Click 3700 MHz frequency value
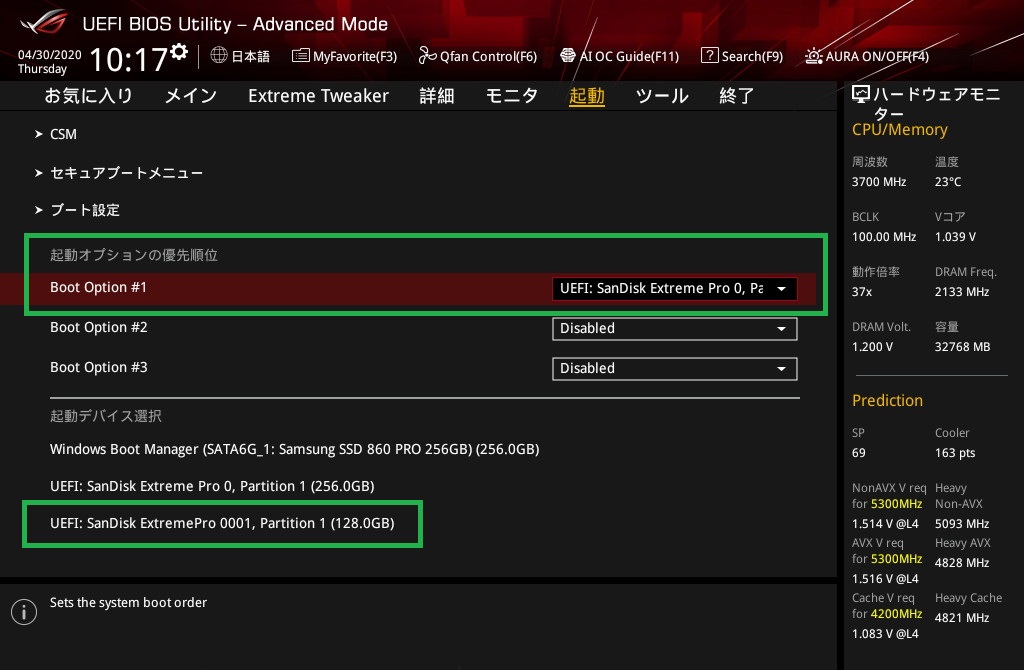1024x670 pixels. click(x=878, y=182)
